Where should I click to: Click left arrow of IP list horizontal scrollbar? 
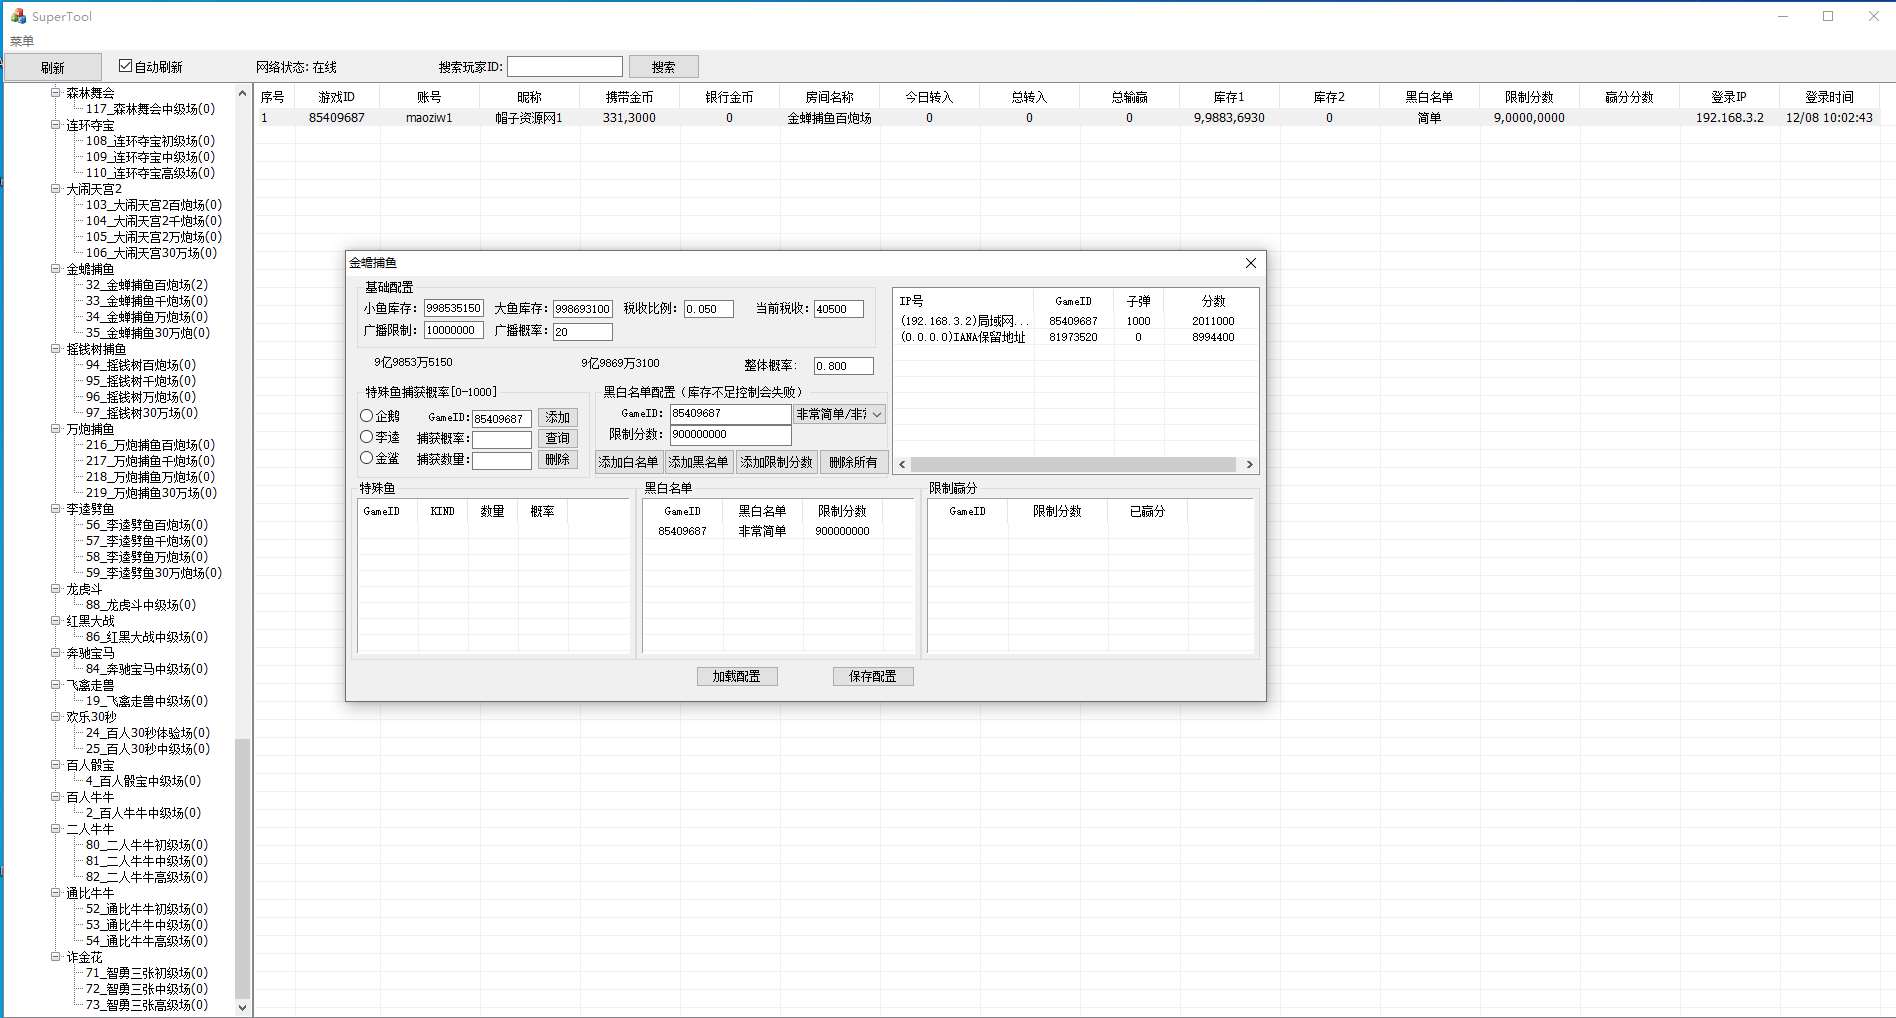pyautogui.click(x=902, y=464)
